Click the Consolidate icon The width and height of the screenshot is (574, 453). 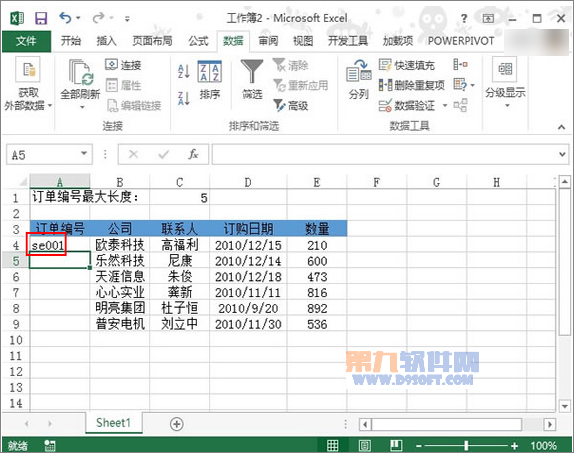point(461,64)
